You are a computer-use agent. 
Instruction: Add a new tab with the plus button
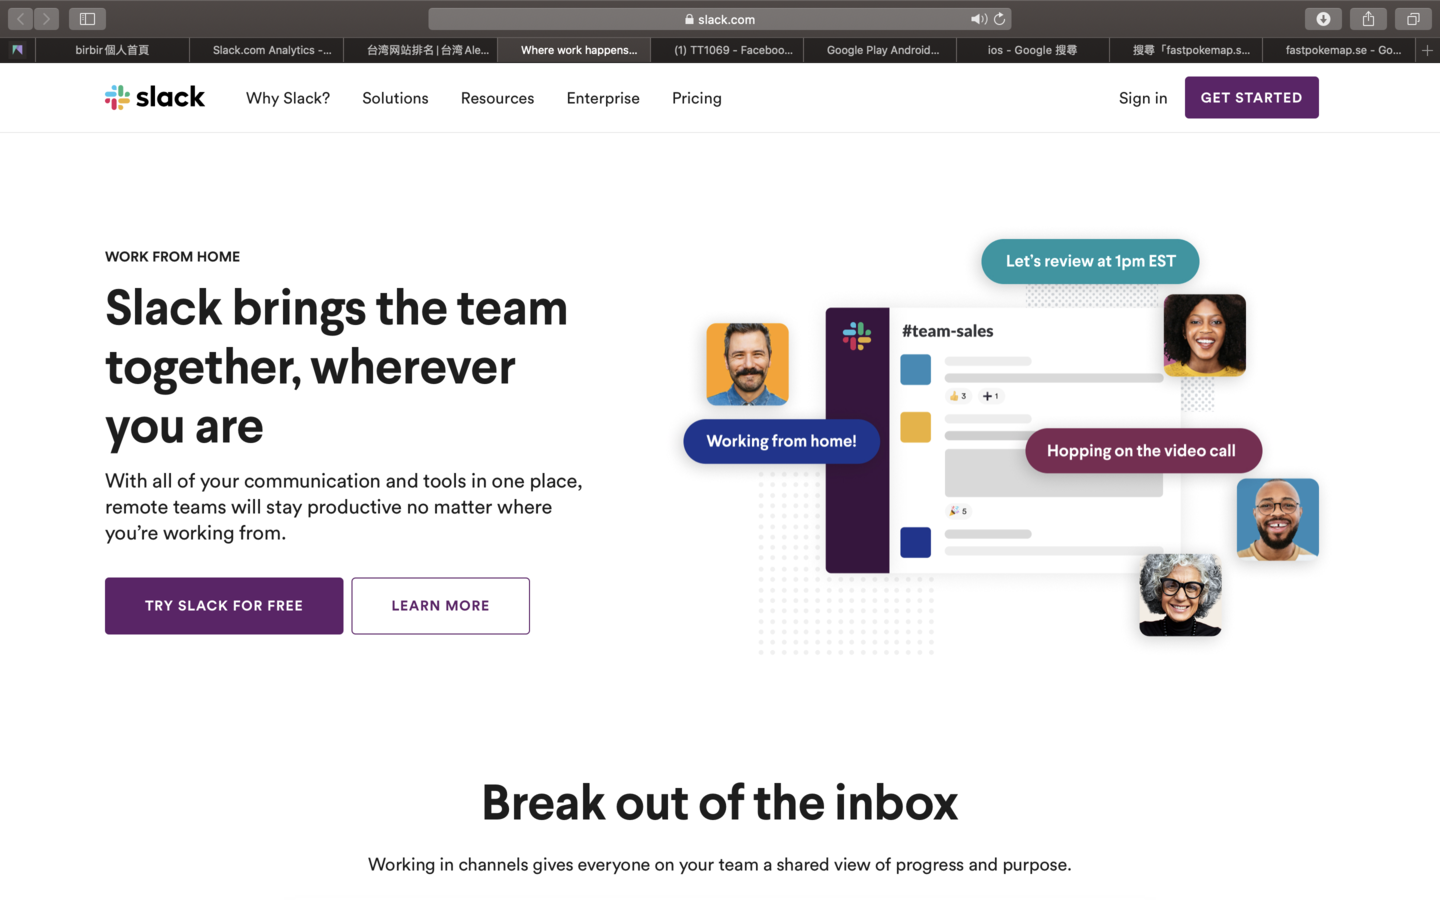pyautogui.click(x=1427, y=50)
